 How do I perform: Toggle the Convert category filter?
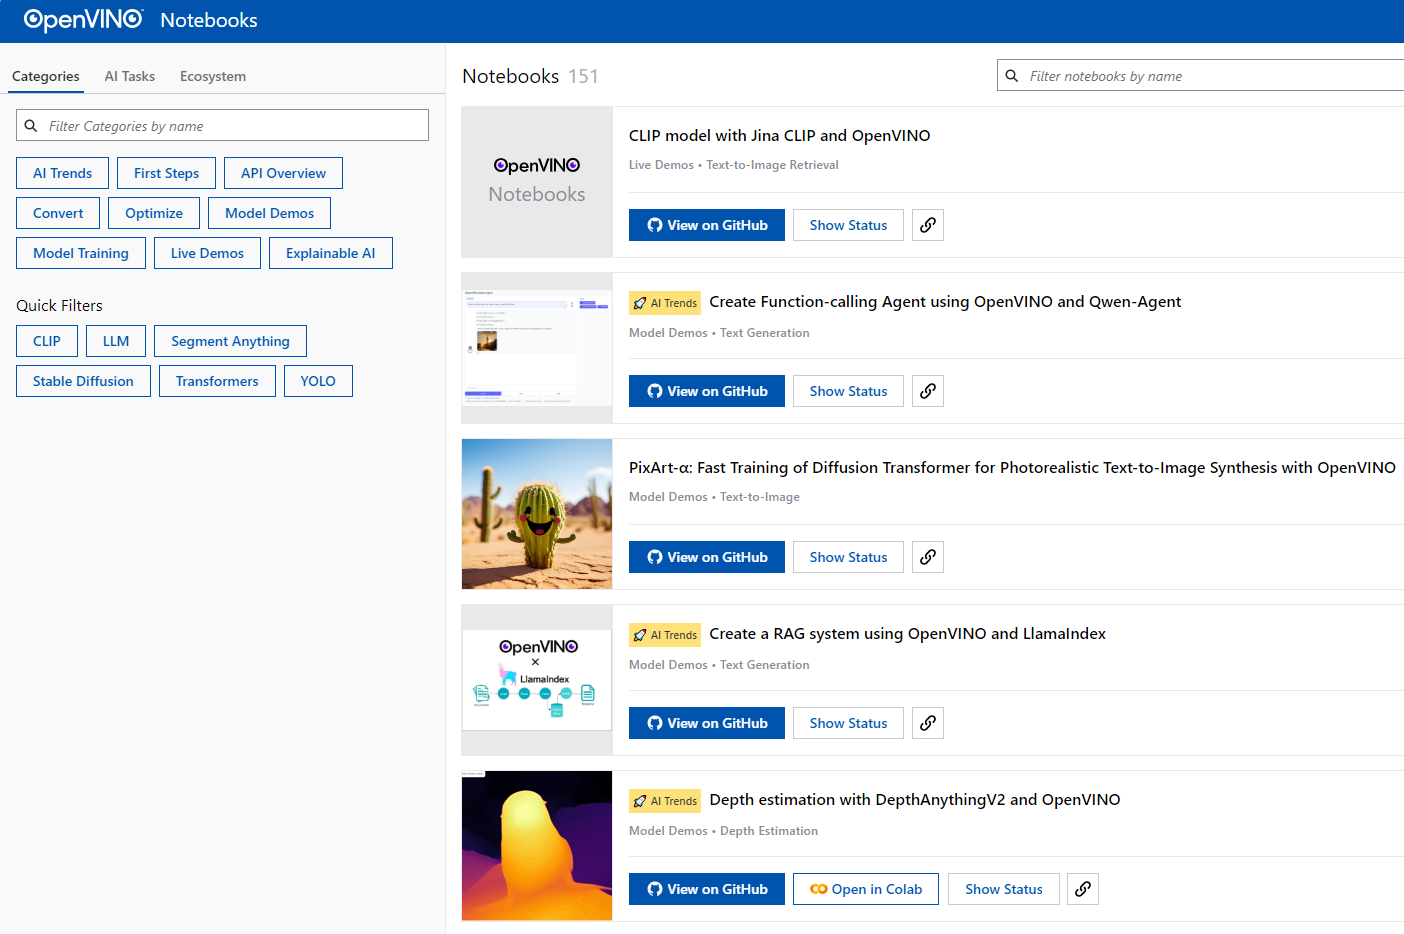58,213
